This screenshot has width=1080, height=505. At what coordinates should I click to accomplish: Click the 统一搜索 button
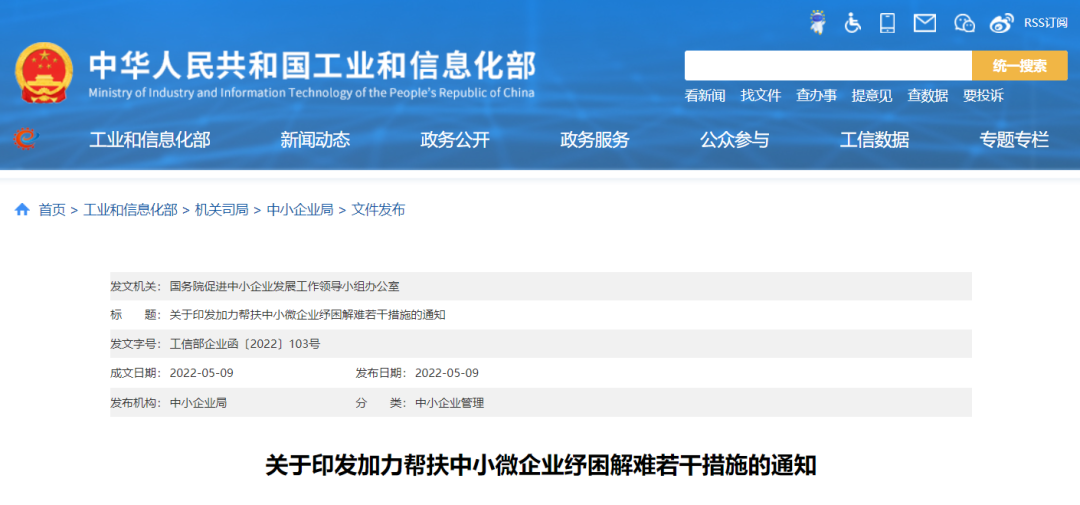point(1019,65)
